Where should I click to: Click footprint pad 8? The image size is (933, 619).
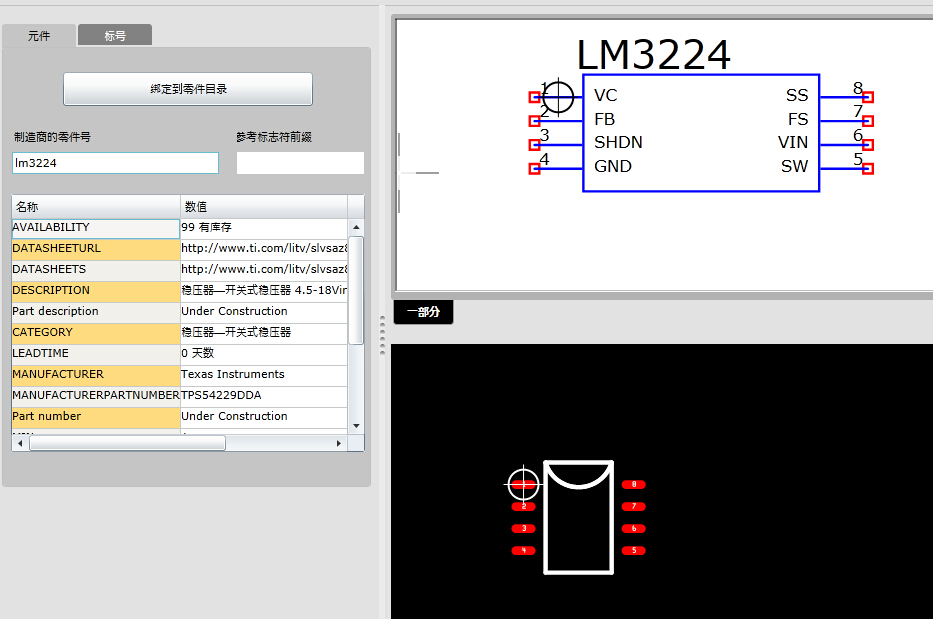click(x=634, y=484)
